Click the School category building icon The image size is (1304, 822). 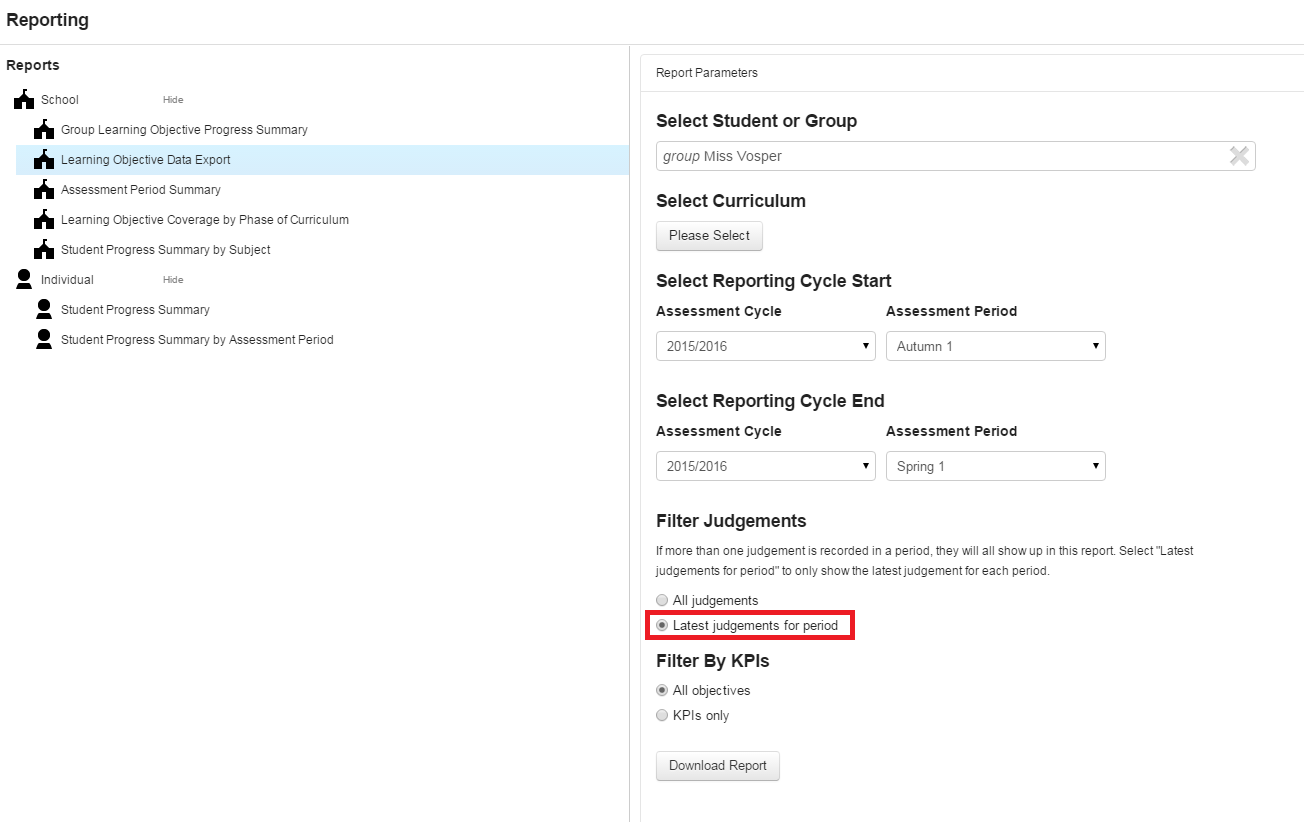24,100
